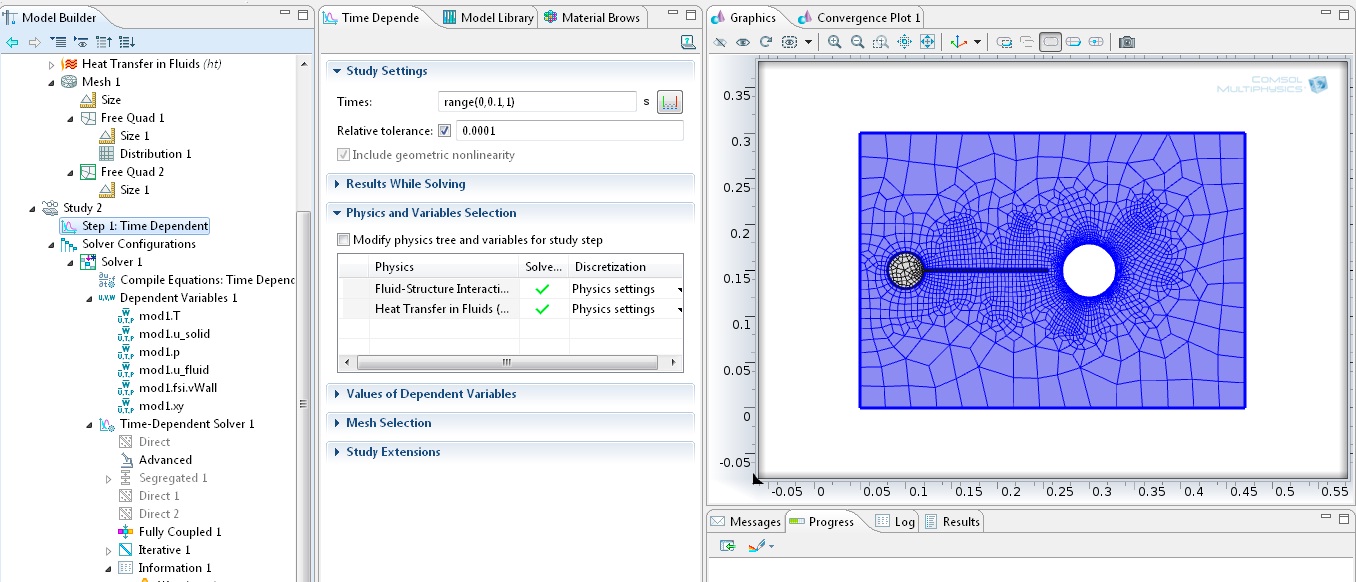Image resolution: width=1356 pixels, height=582 pixels.
Task: Activate the Zoom Box tool
Action: click(880, 42)
